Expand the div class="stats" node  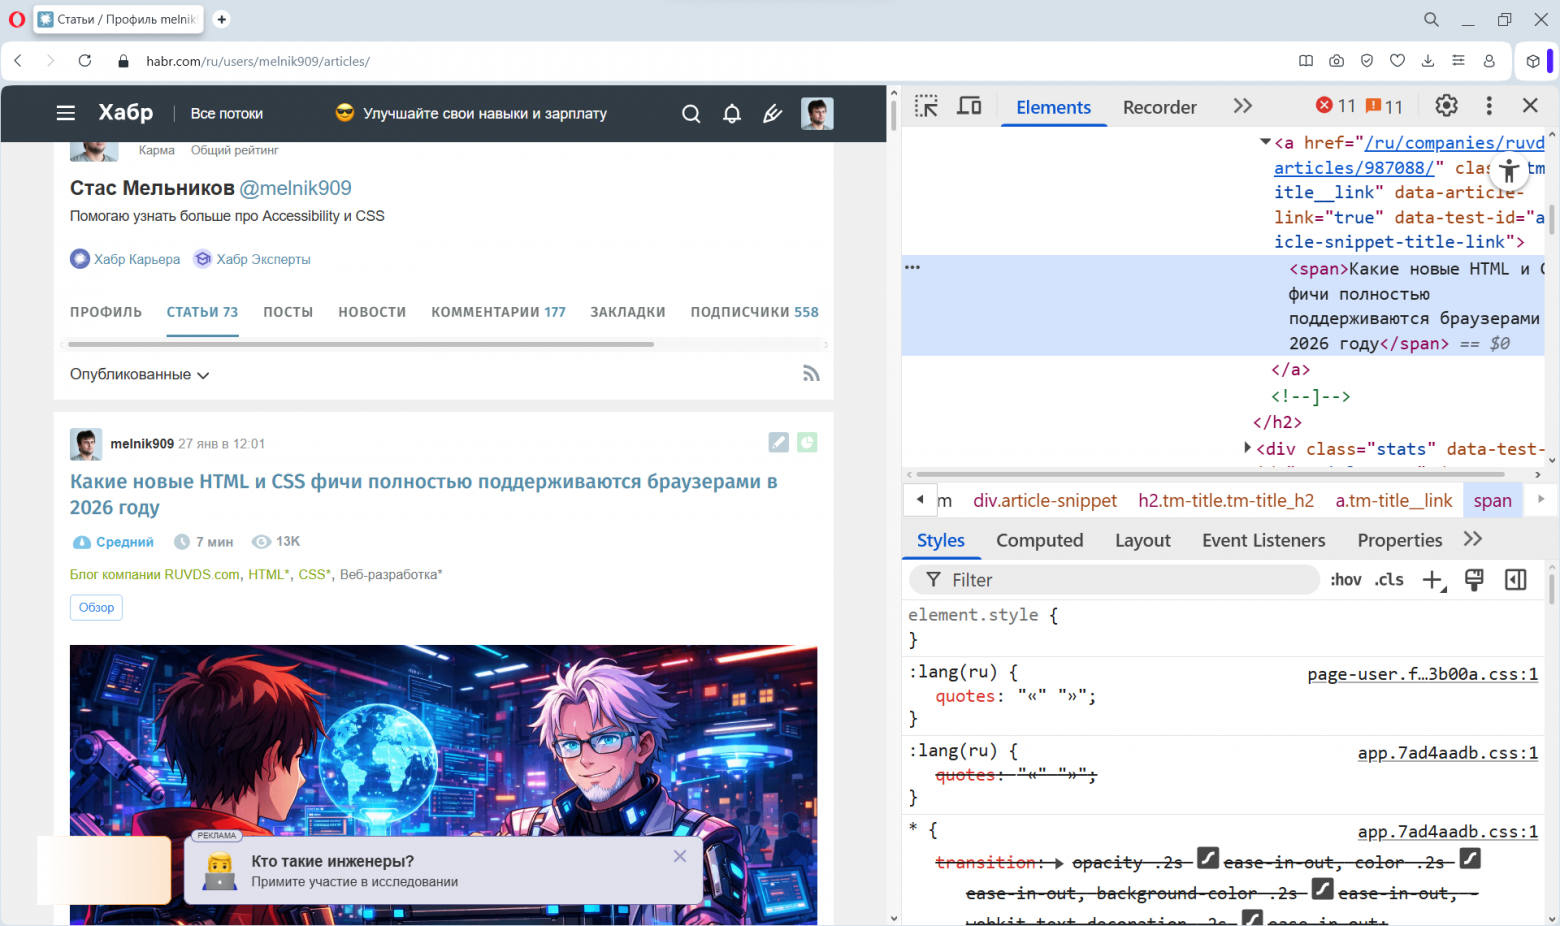1247,448
